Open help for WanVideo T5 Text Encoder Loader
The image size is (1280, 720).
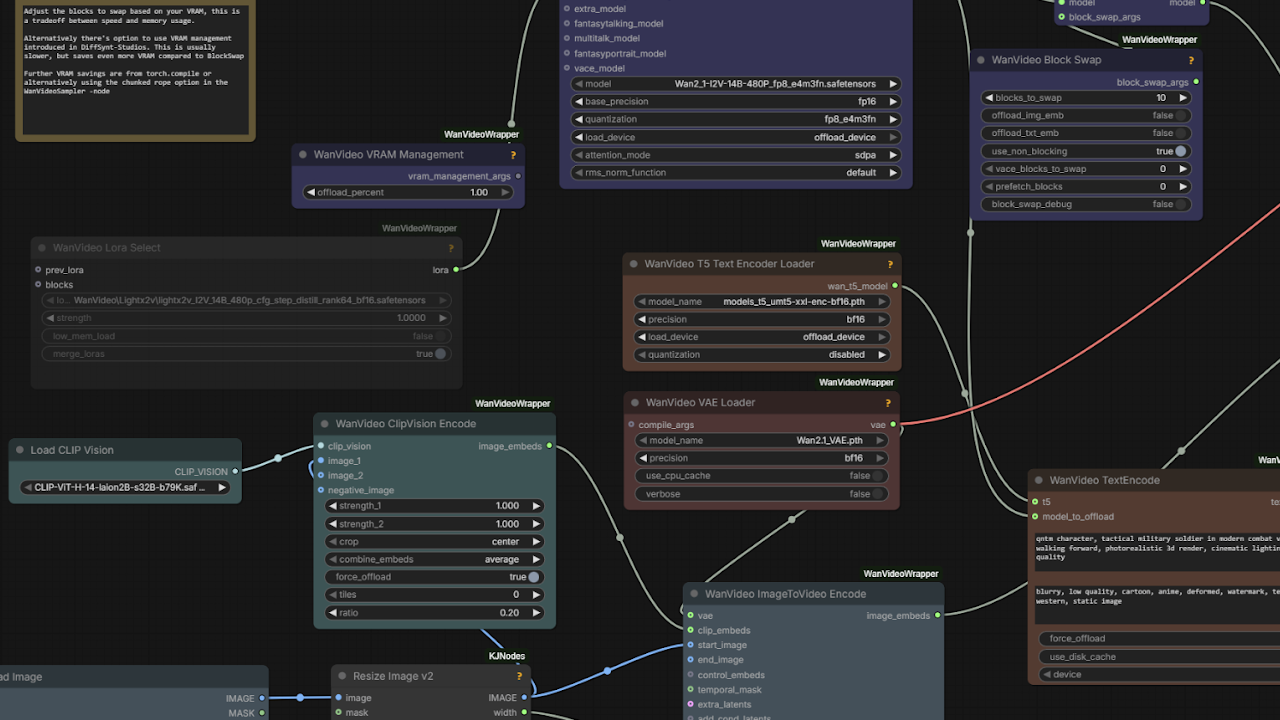tap(890, 264)
